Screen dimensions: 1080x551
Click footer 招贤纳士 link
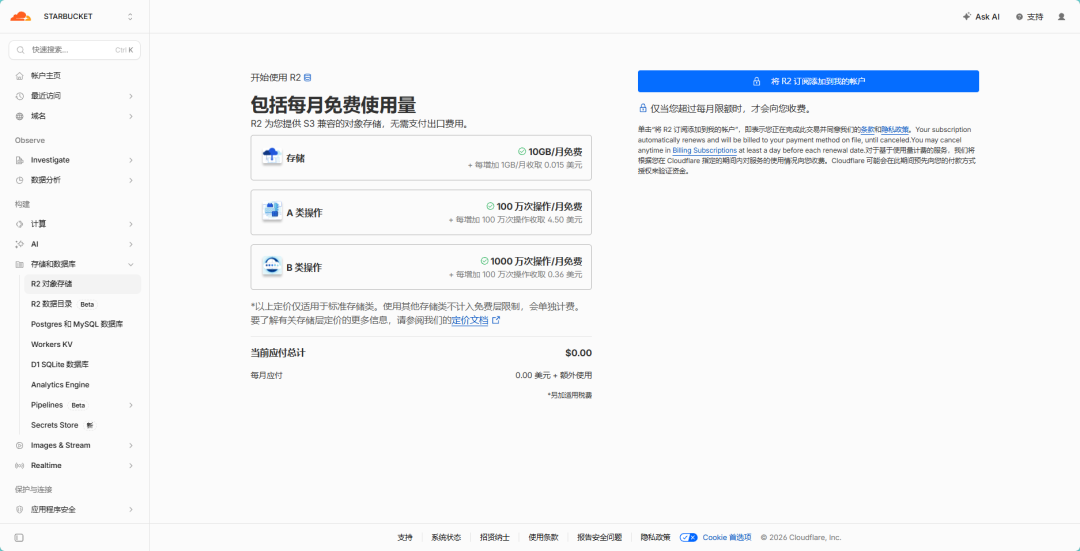click(x=495, y=537)
